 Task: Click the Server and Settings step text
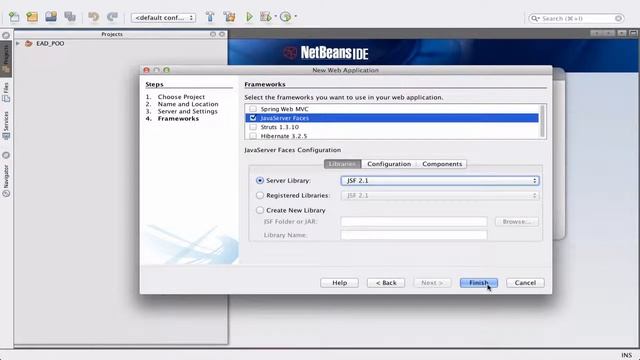point(188,111)
